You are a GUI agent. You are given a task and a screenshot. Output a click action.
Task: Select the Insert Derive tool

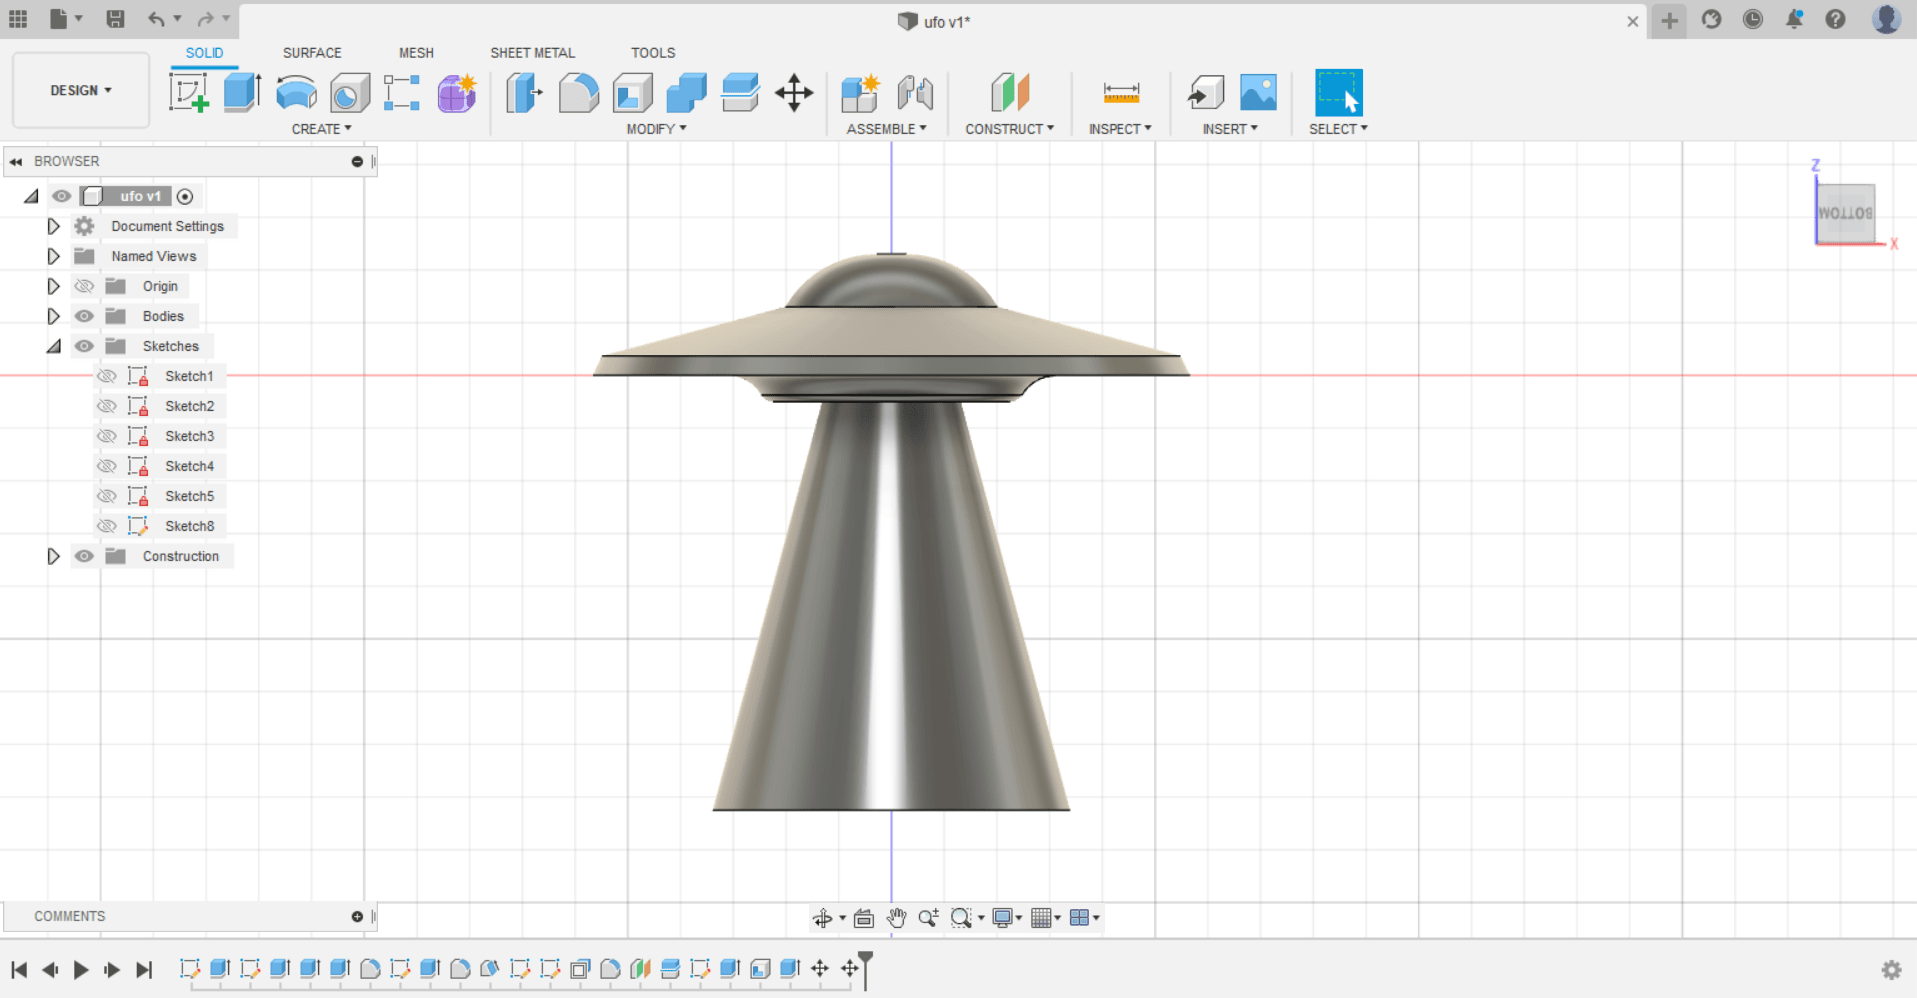1205,93
